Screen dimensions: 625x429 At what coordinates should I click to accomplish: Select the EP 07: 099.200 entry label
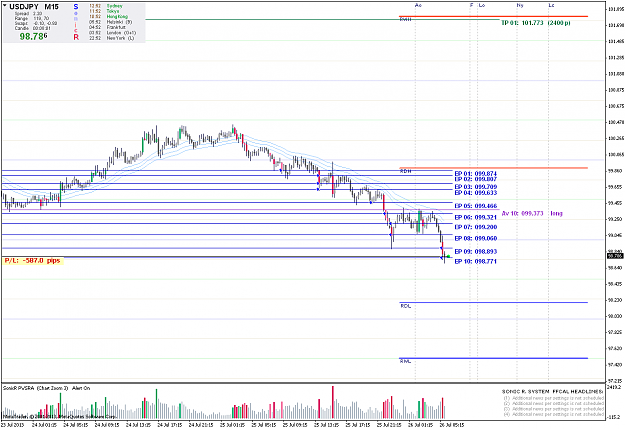point(476,227)
